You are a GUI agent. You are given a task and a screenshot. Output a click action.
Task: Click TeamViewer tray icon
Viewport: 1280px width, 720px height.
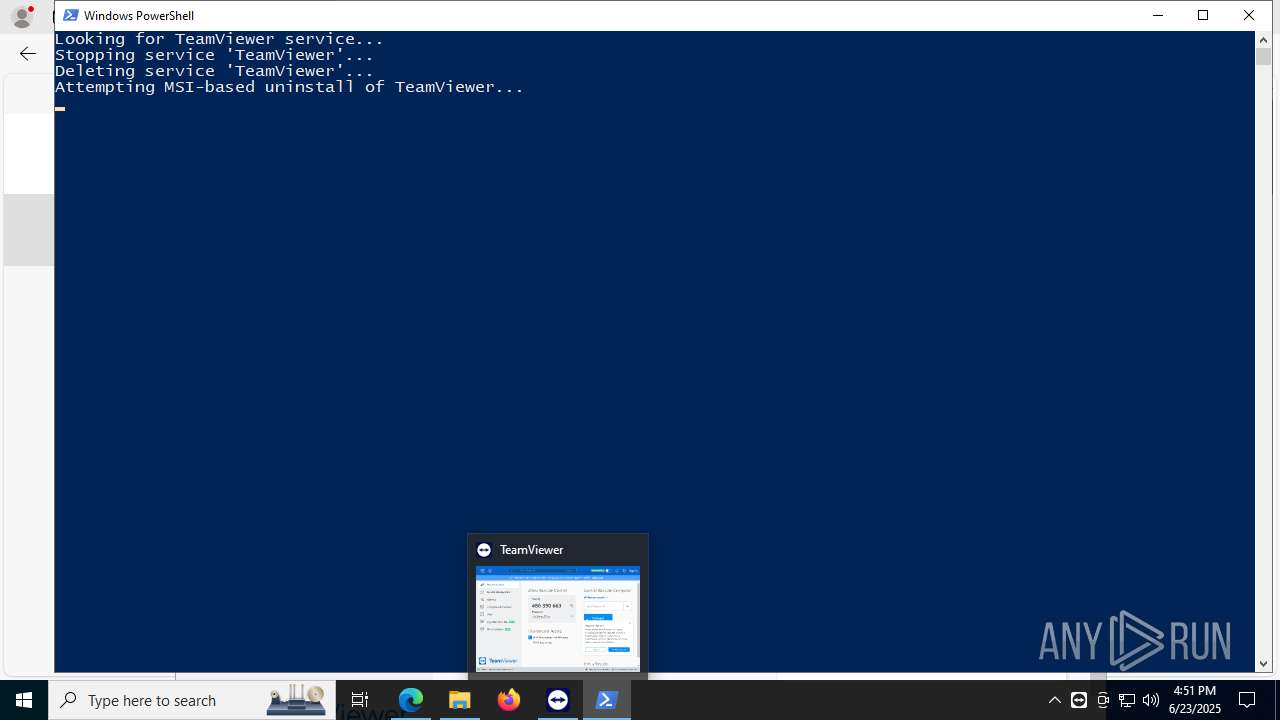click(x=1078, y=700)
